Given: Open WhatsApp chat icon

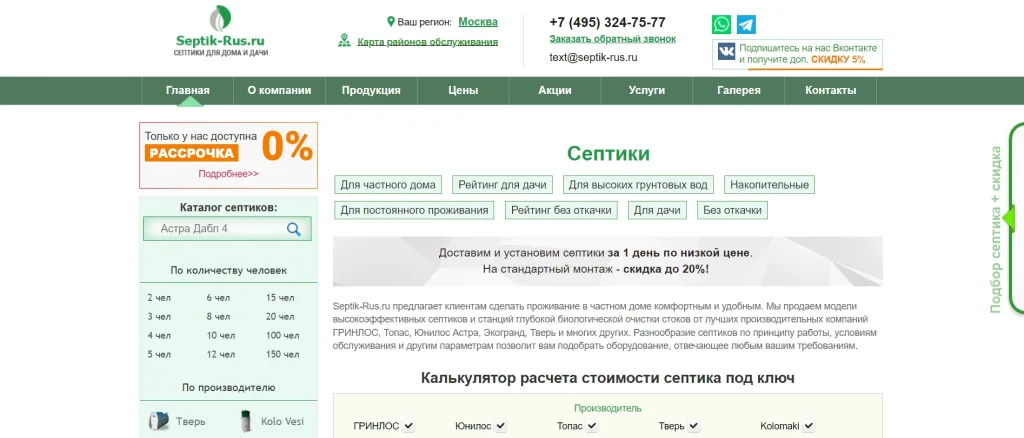Looking at the screenshot, I should click(722, 24).
